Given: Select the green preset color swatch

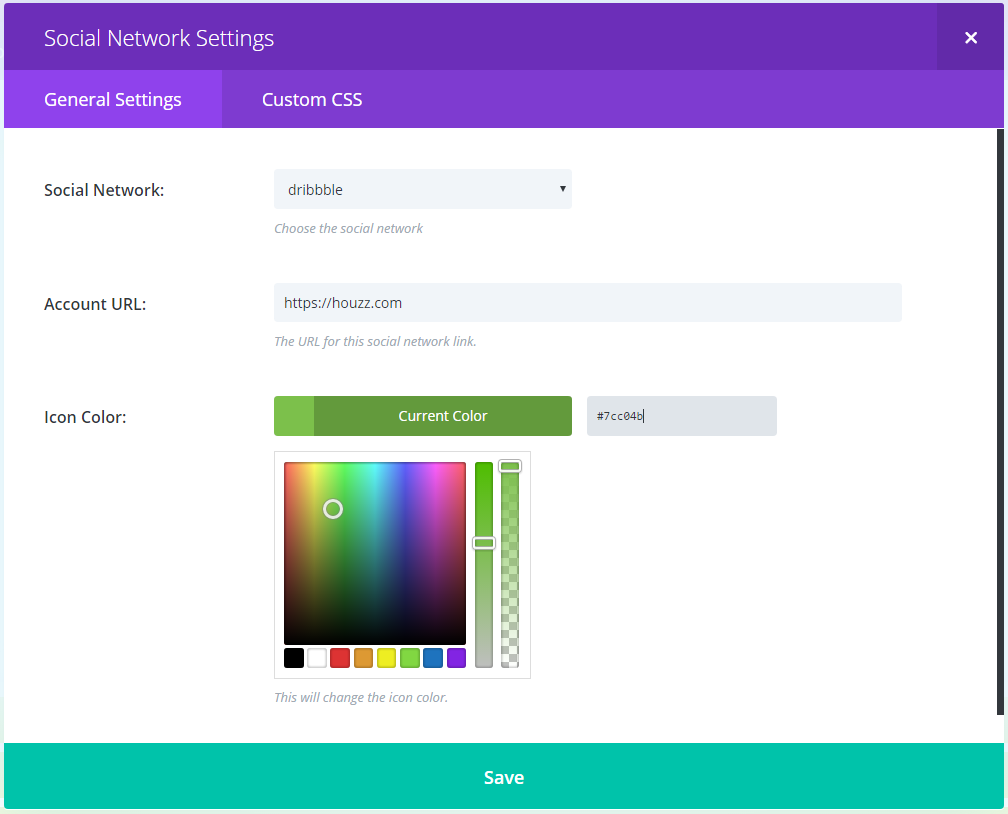Looking at the screenshot, I should pyautogui.click(x=410, y=657).
